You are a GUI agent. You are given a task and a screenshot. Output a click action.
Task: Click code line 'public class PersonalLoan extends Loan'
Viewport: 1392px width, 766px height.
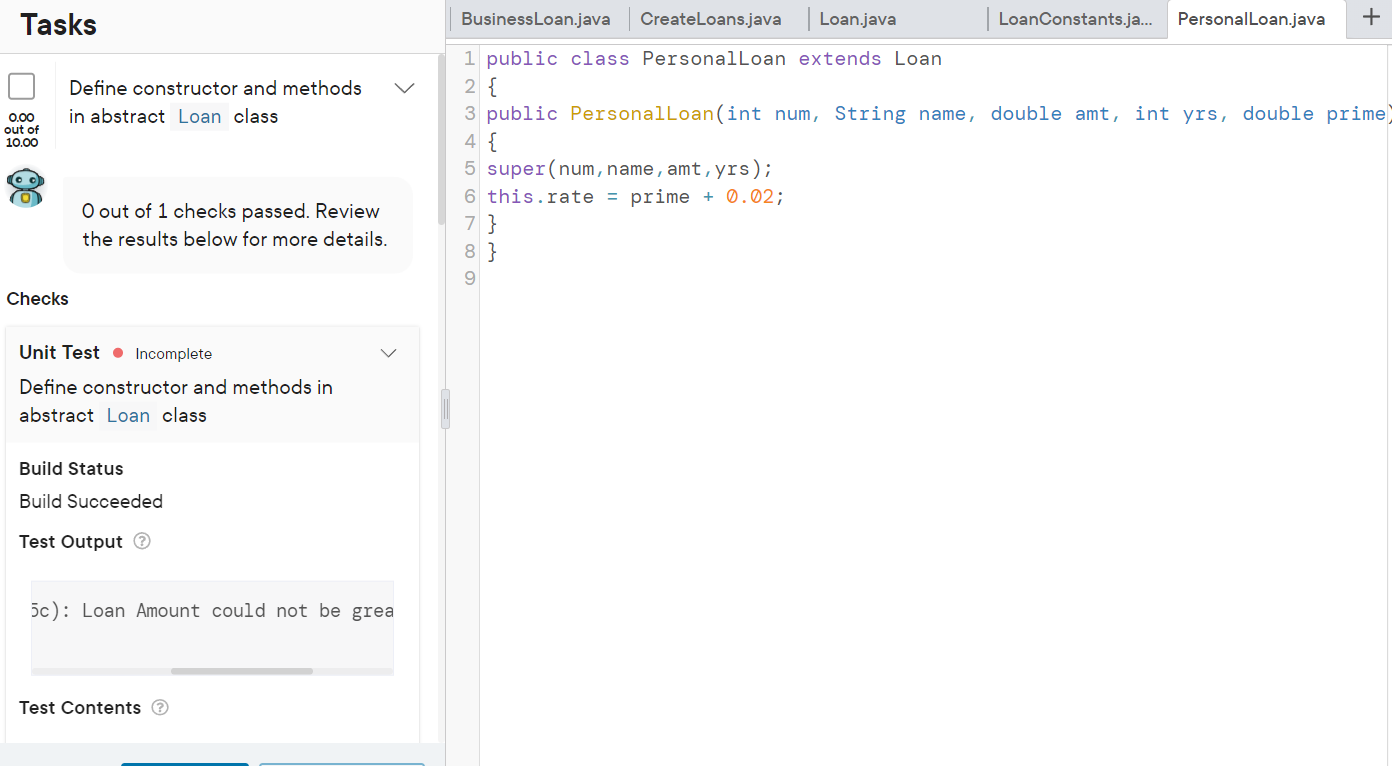tap(714, 59)
